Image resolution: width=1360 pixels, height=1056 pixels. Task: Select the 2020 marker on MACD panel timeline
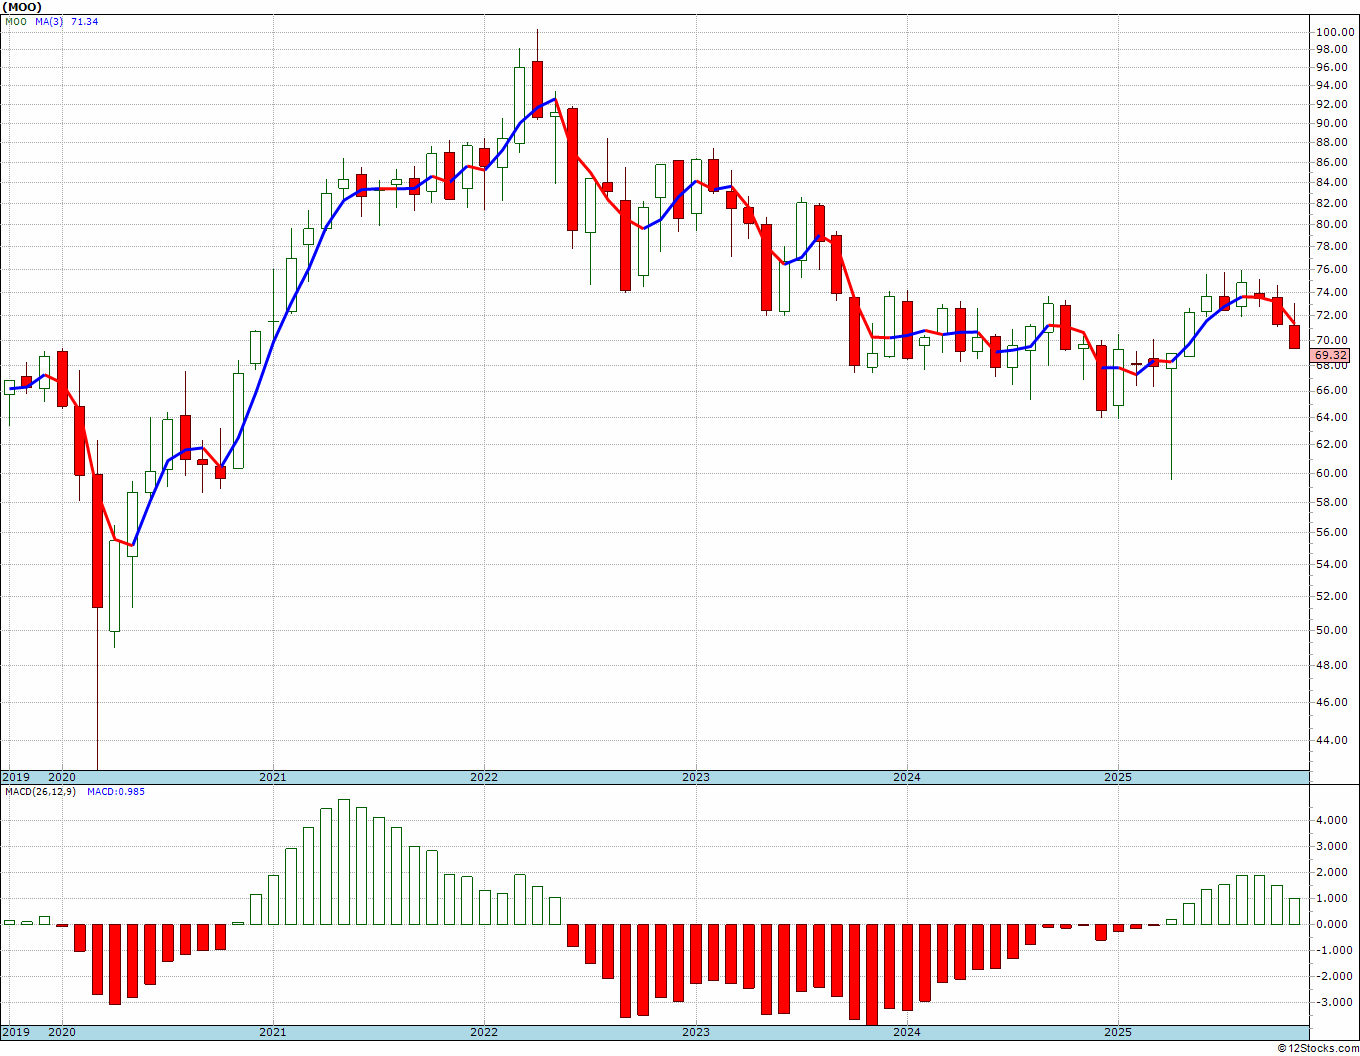pyautogui.click(x=62, y=1032)
